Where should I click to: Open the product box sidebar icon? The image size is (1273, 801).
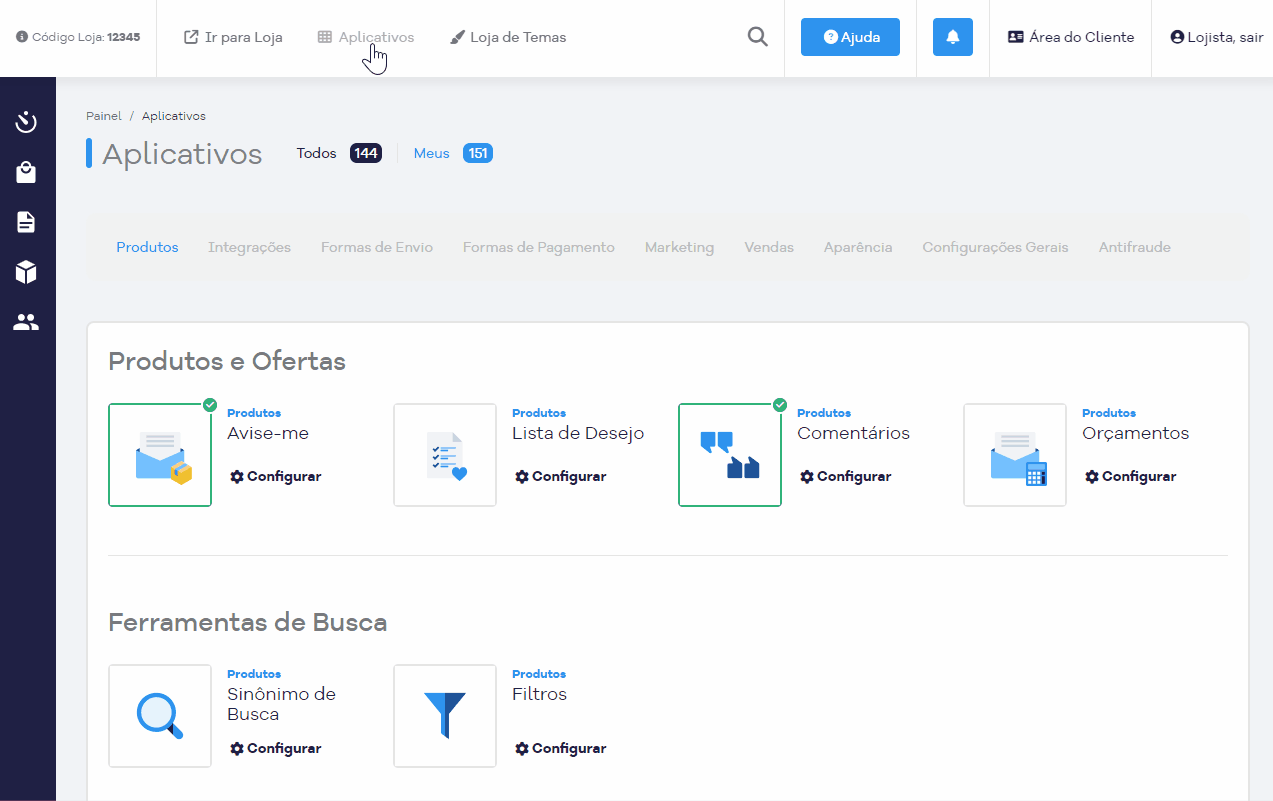(26, 272)
